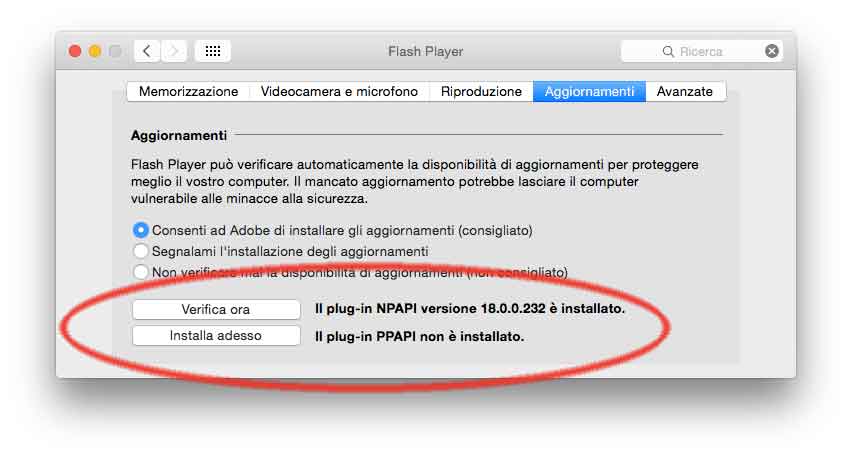Screen dimensions: 852x458
Task: Focus the Ricerca search field
Action: [x=715, y=51]
